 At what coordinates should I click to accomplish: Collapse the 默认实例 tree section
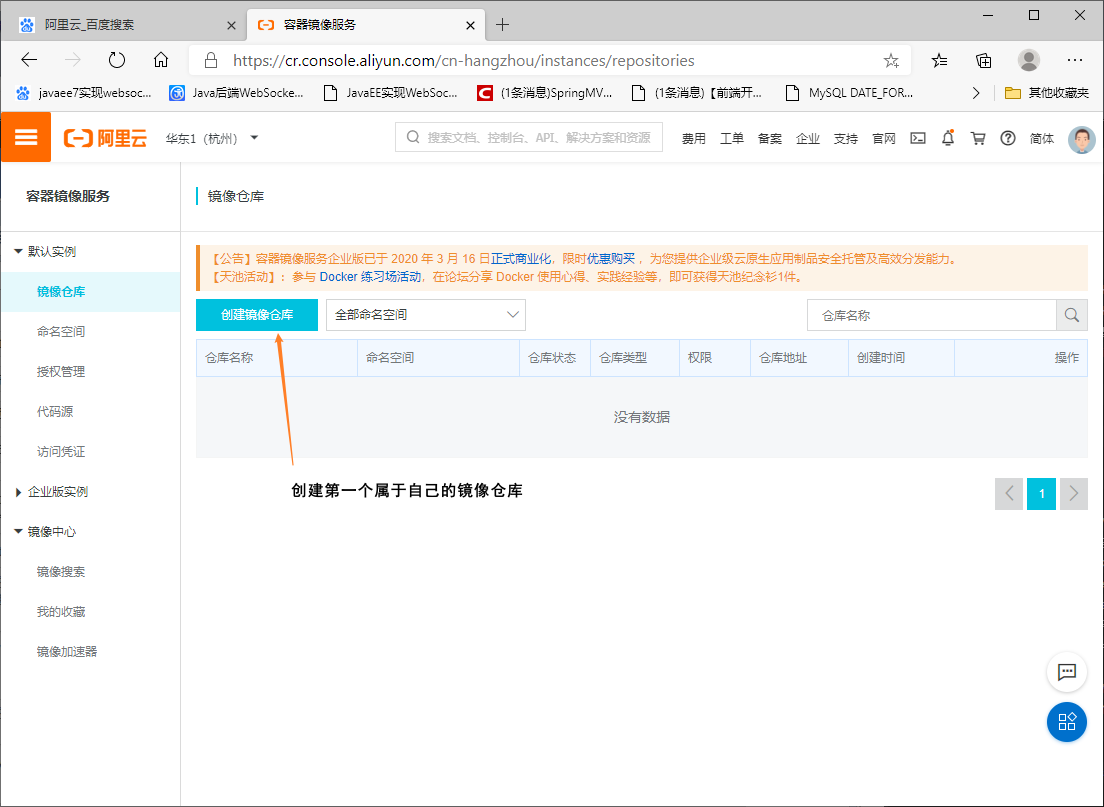click(x=19, y=252)
